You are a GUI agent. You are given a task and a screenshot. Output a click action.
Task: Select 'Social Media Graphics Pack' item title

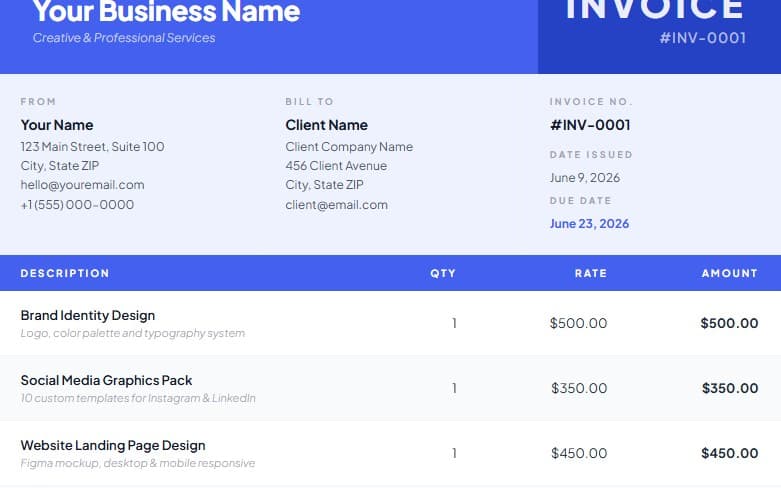click(x=106, y=380)
